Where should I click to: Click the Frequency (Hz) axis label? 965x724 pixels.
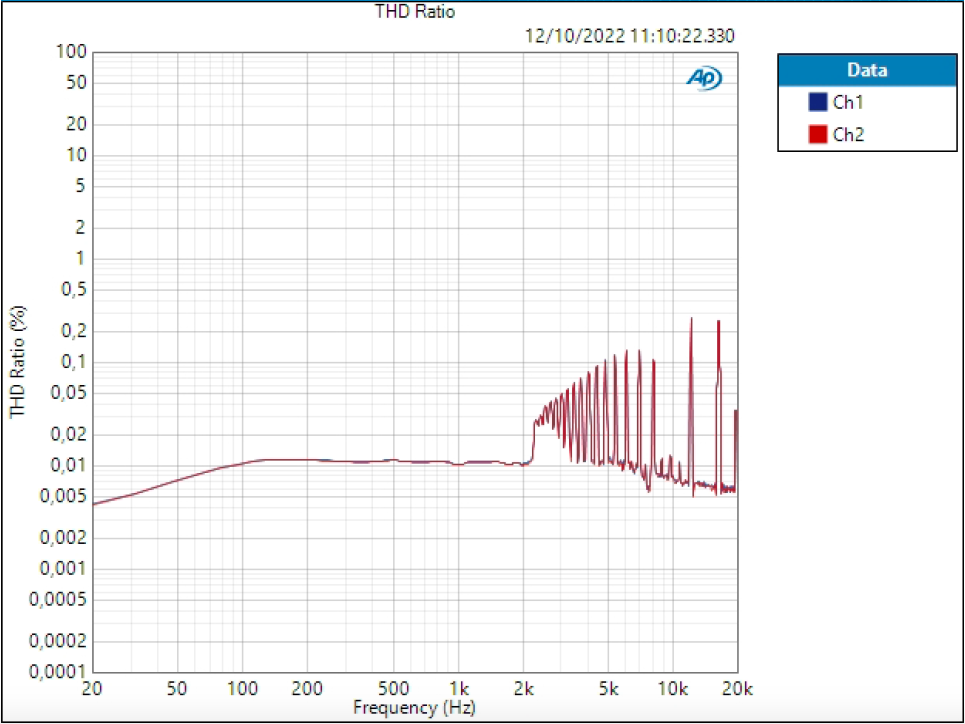(414, 707)
